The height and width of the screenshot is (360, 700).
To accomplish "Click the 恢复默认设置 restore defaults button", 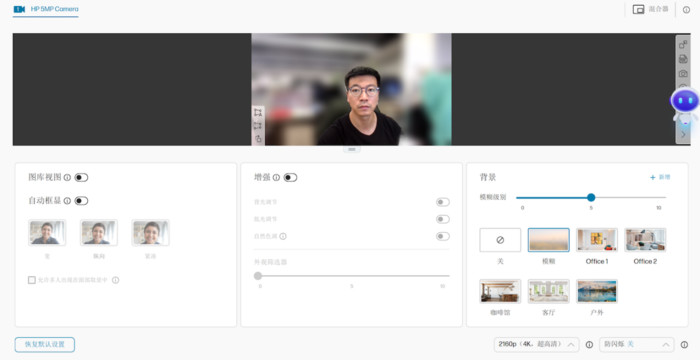I will coord(45,344).
